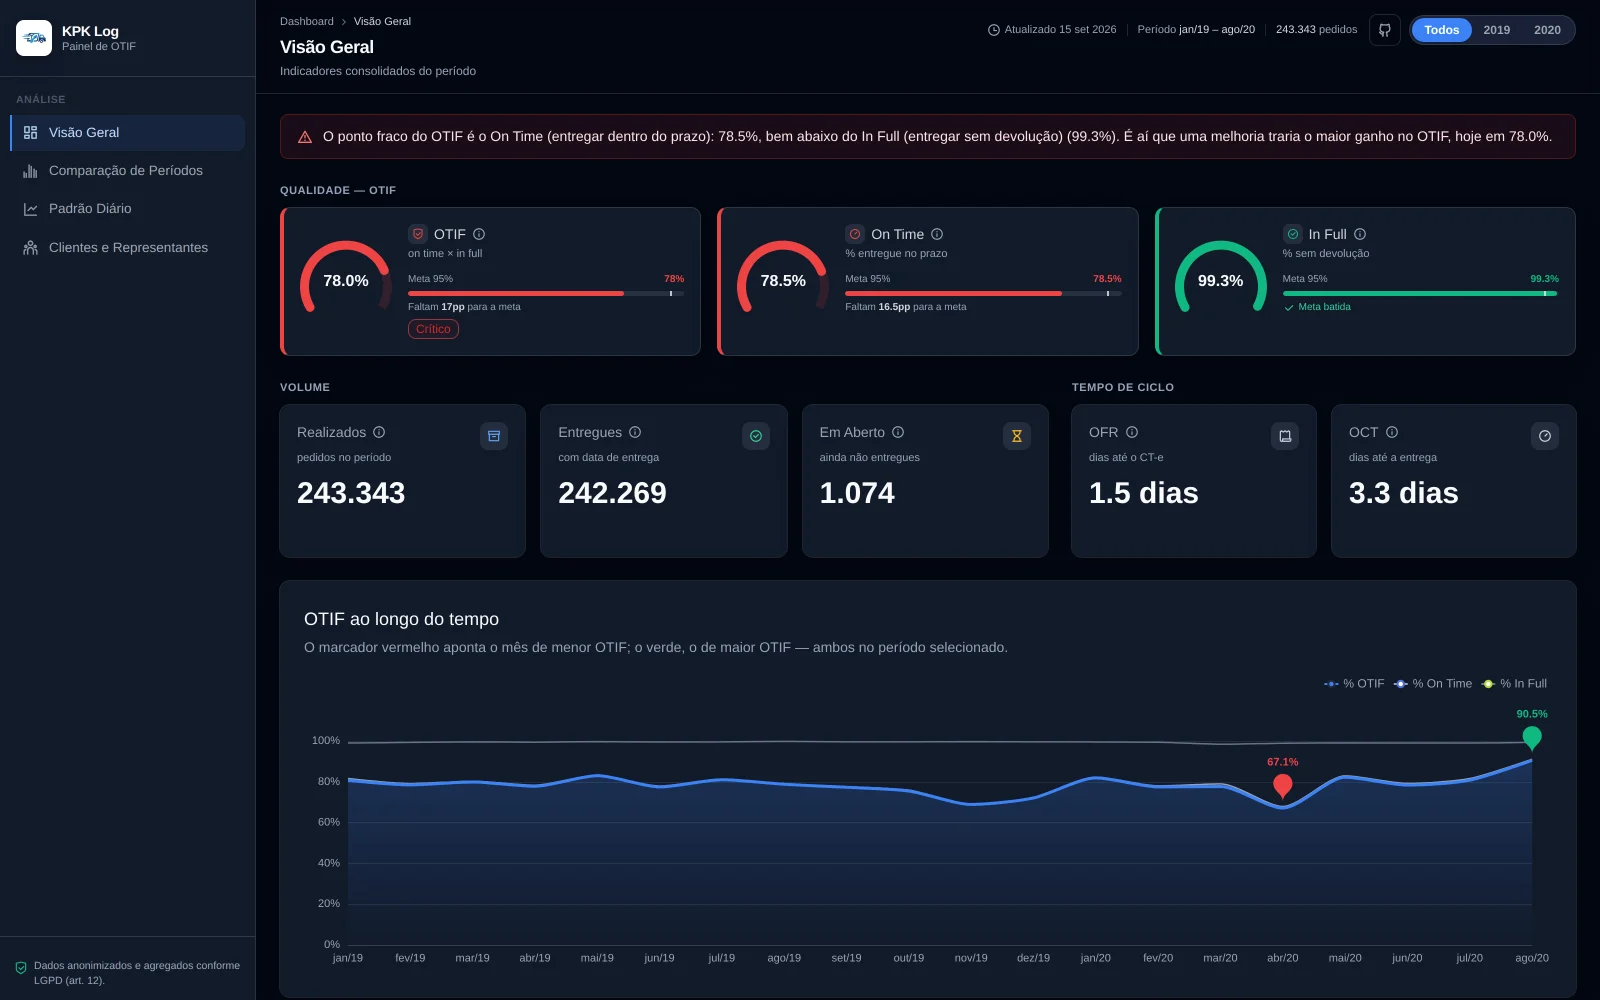Click the Dashboard breadcrumb link
The image size is (1600, 1000).
pyautogui.click(x=307, y=21)
